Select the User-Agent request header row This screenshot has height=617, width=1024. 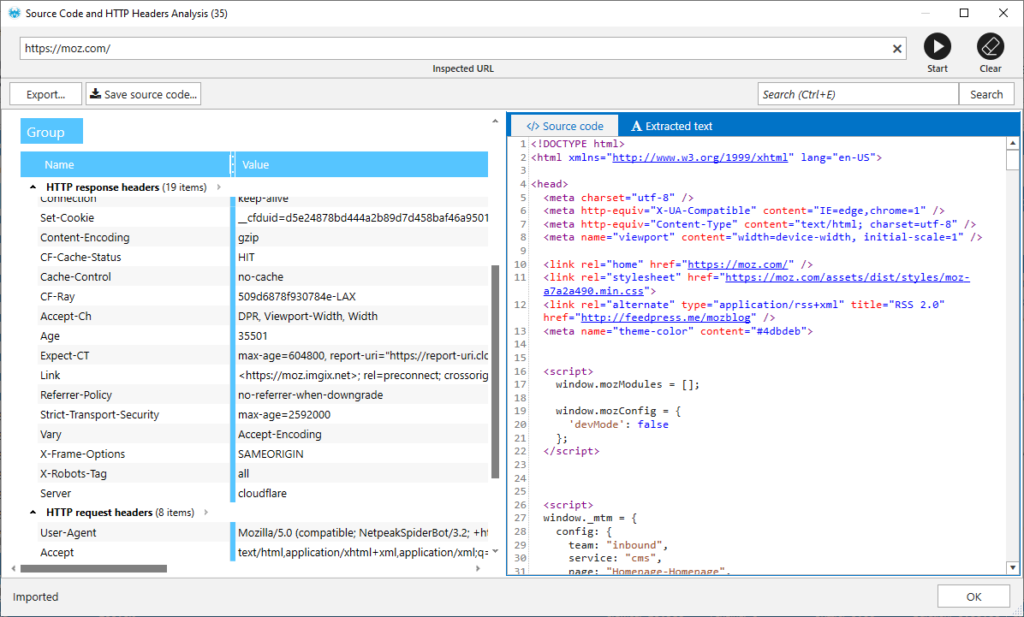263,532
